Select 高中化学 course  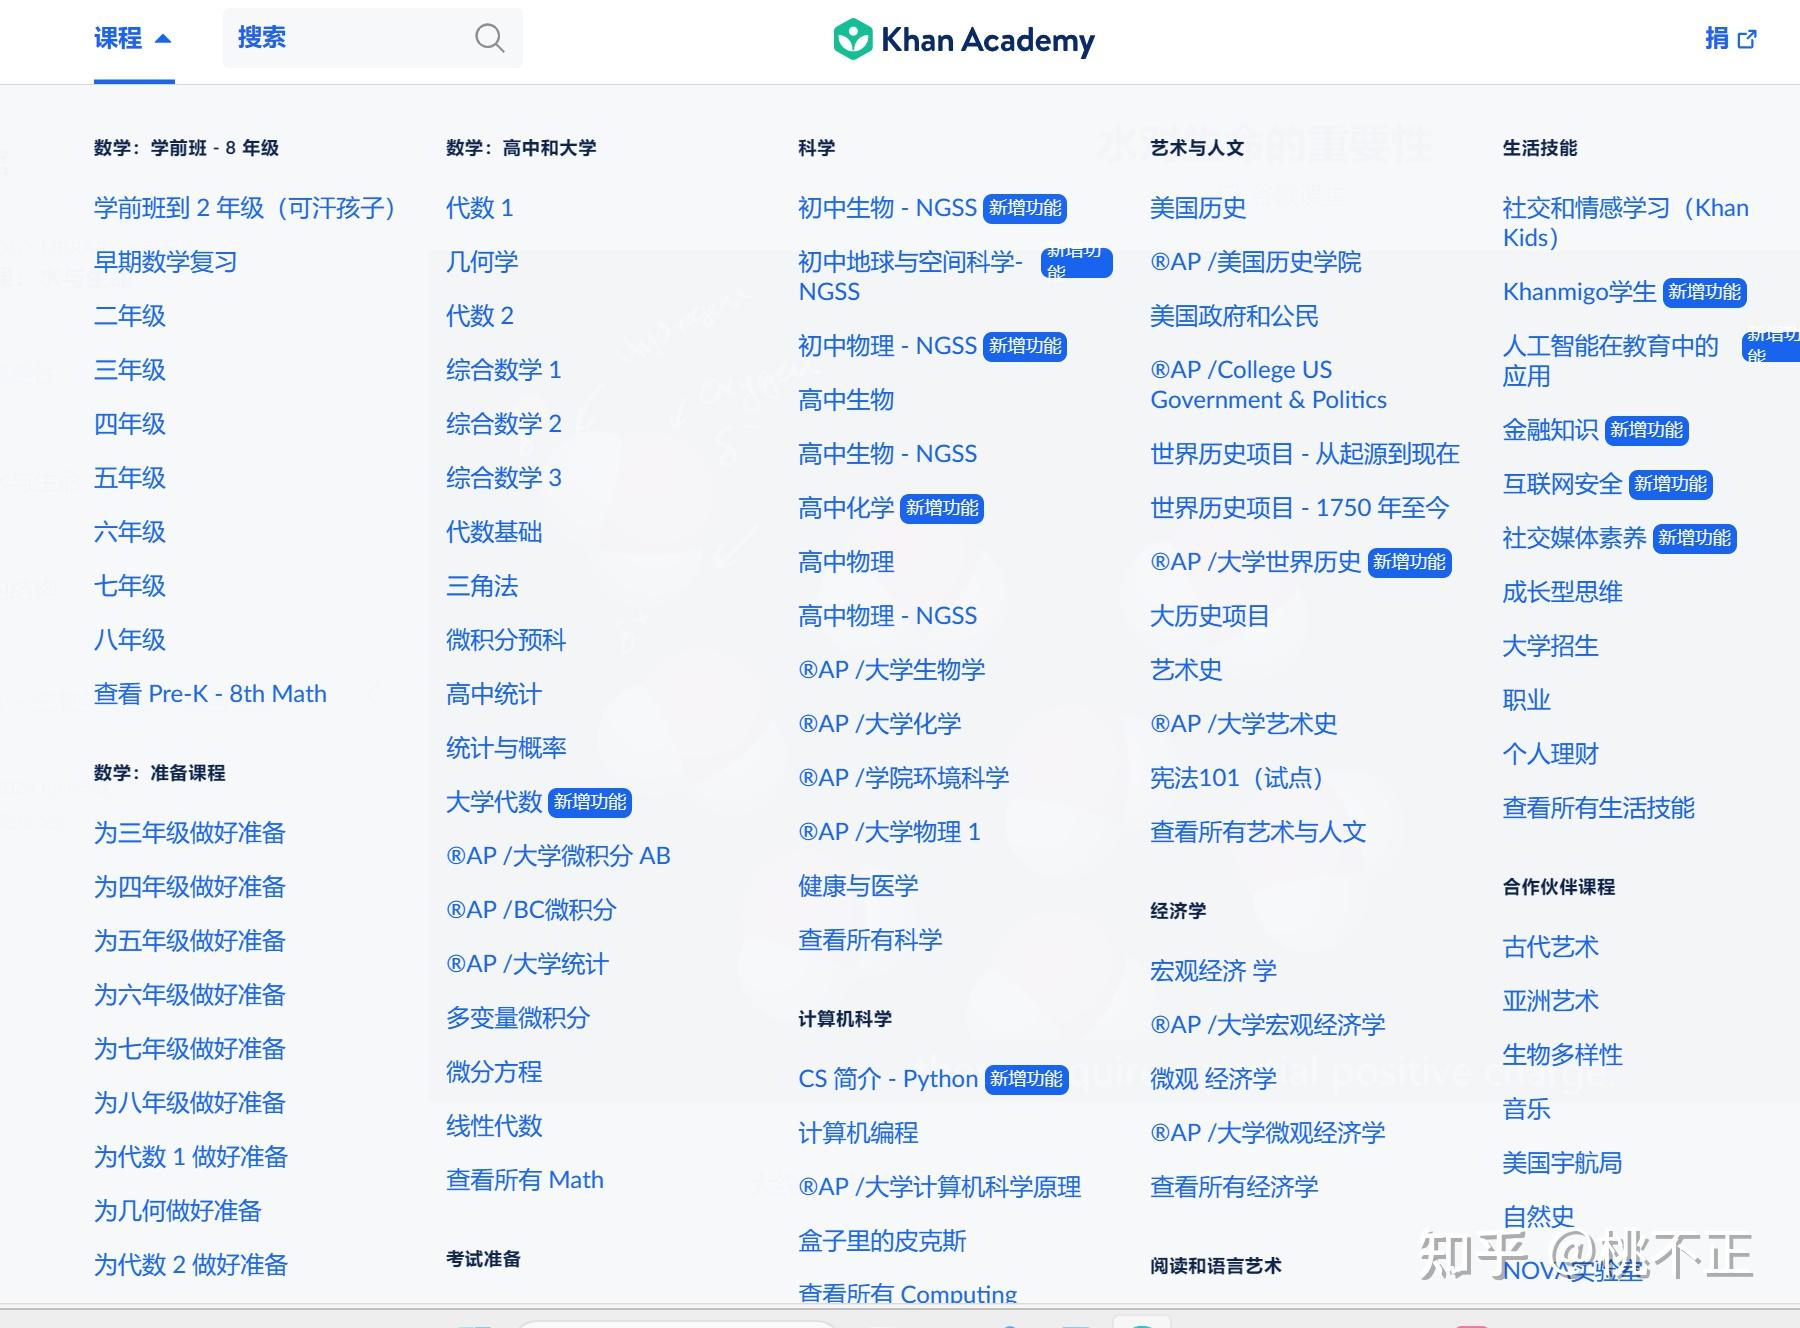(x=846, y=508)
